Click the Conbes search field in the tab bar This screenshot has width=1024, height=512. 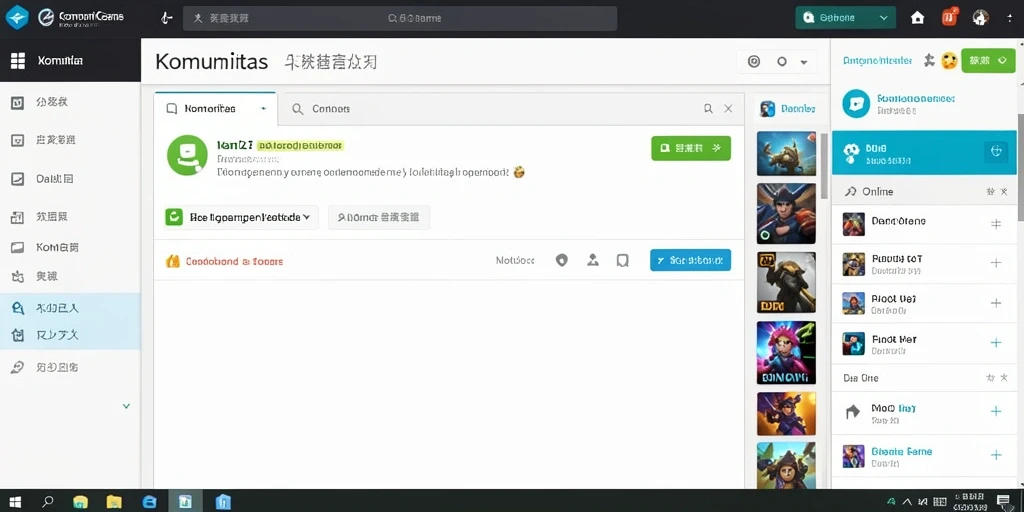[x=492, y=109]
